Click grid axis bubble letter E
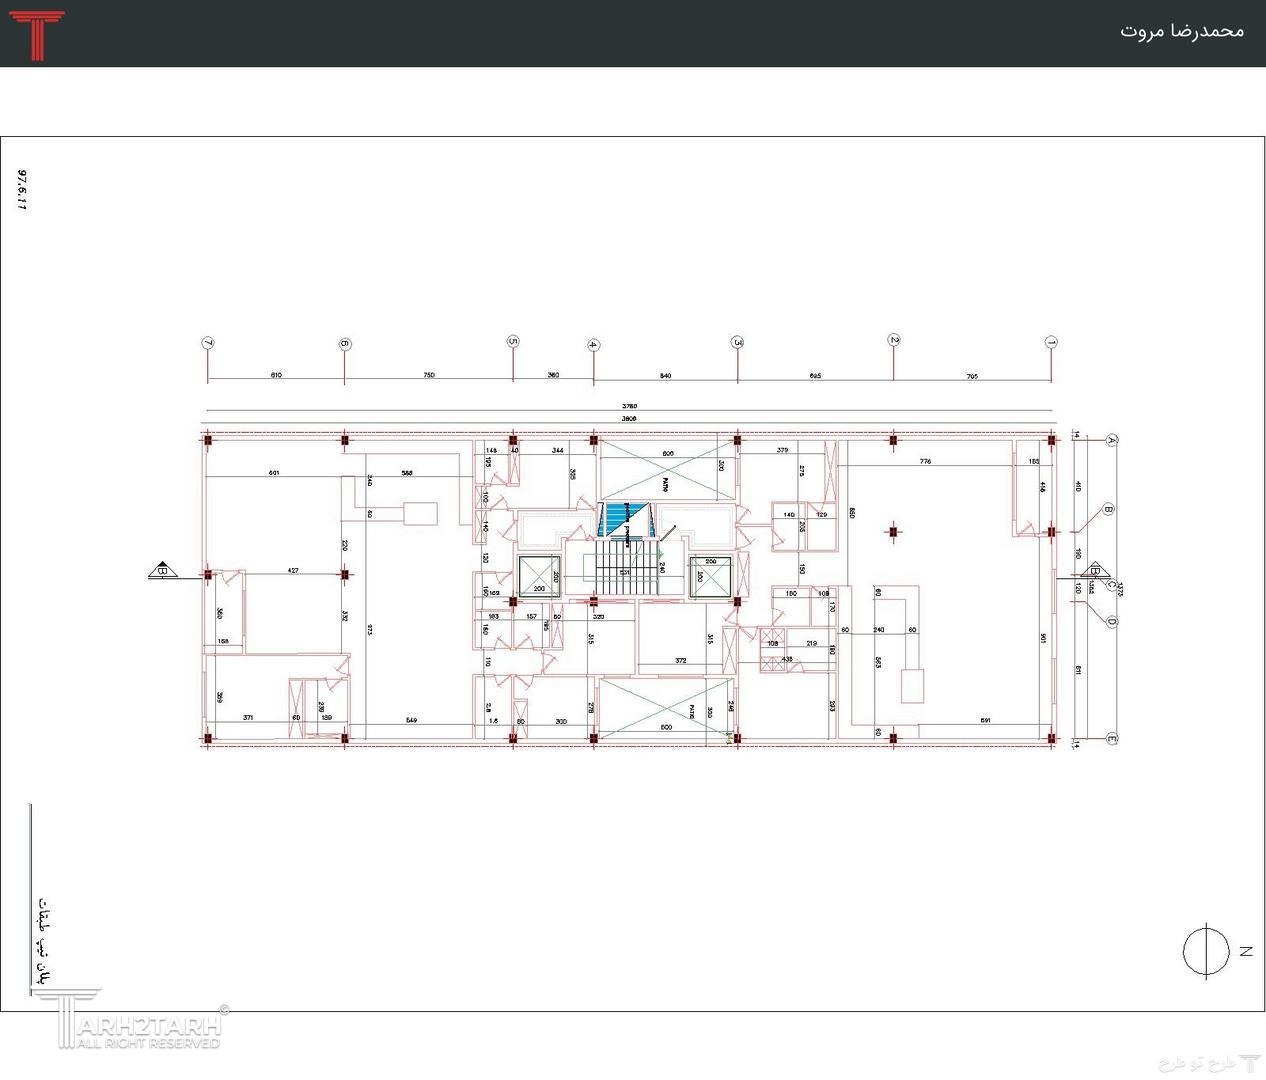Screen dimensions: 1266x1080 1111,739
